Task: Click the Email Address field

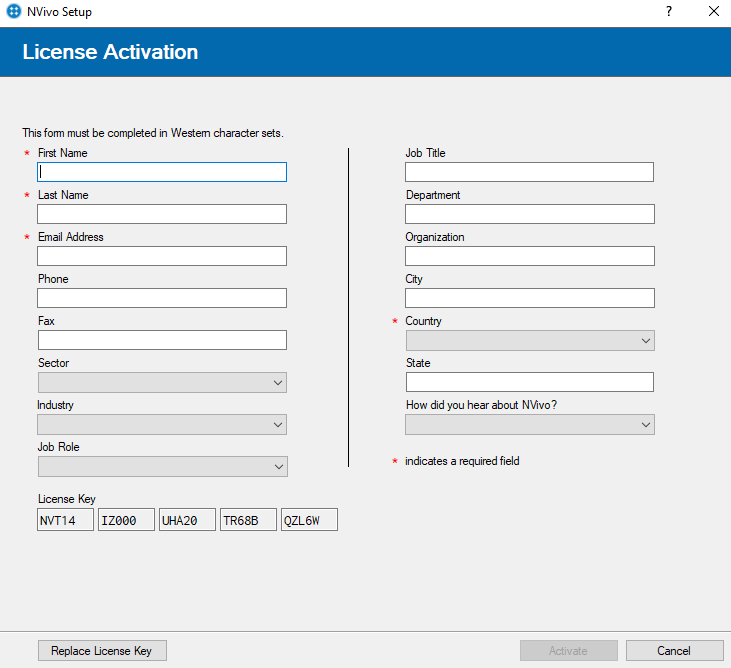Action: 162,256
